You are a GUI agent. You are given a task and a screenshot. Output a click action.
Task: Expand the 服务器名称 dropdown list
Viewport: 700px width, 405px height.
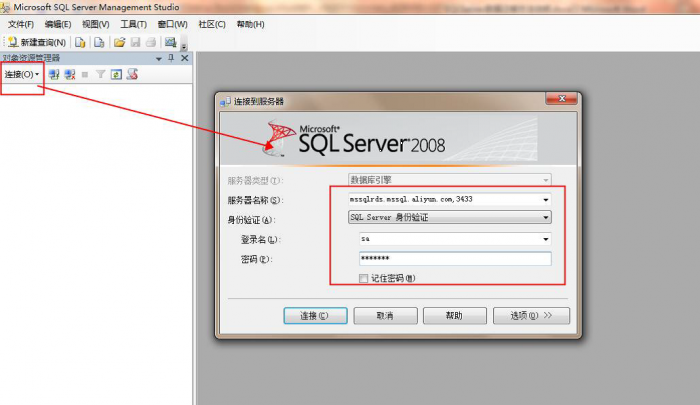pyautogui.click(x=545, y=199)
